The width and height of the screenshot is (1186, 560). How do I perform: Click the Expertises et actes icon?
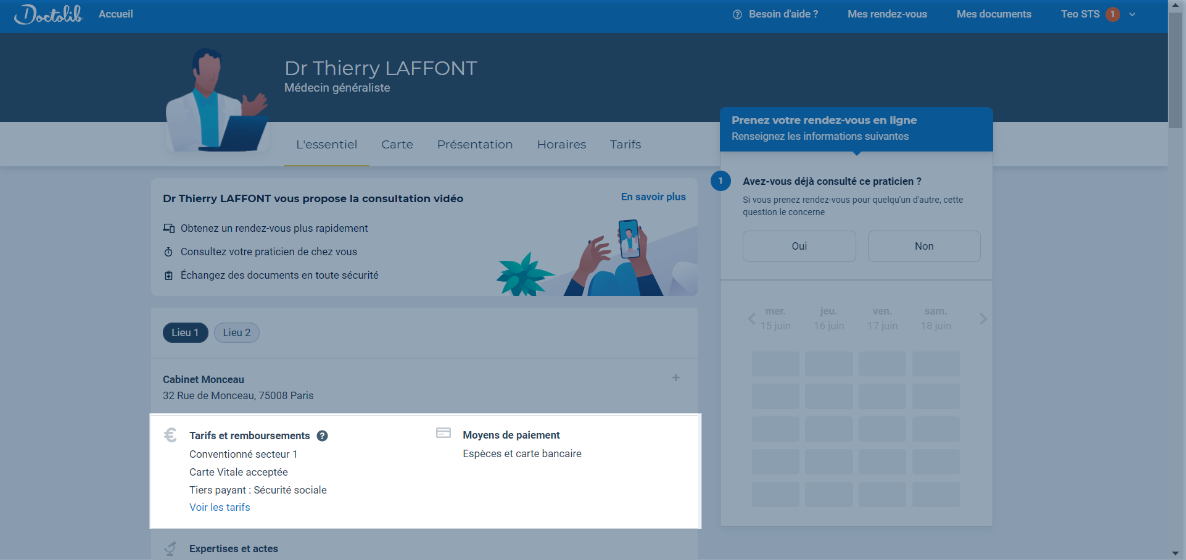(170, 548)
